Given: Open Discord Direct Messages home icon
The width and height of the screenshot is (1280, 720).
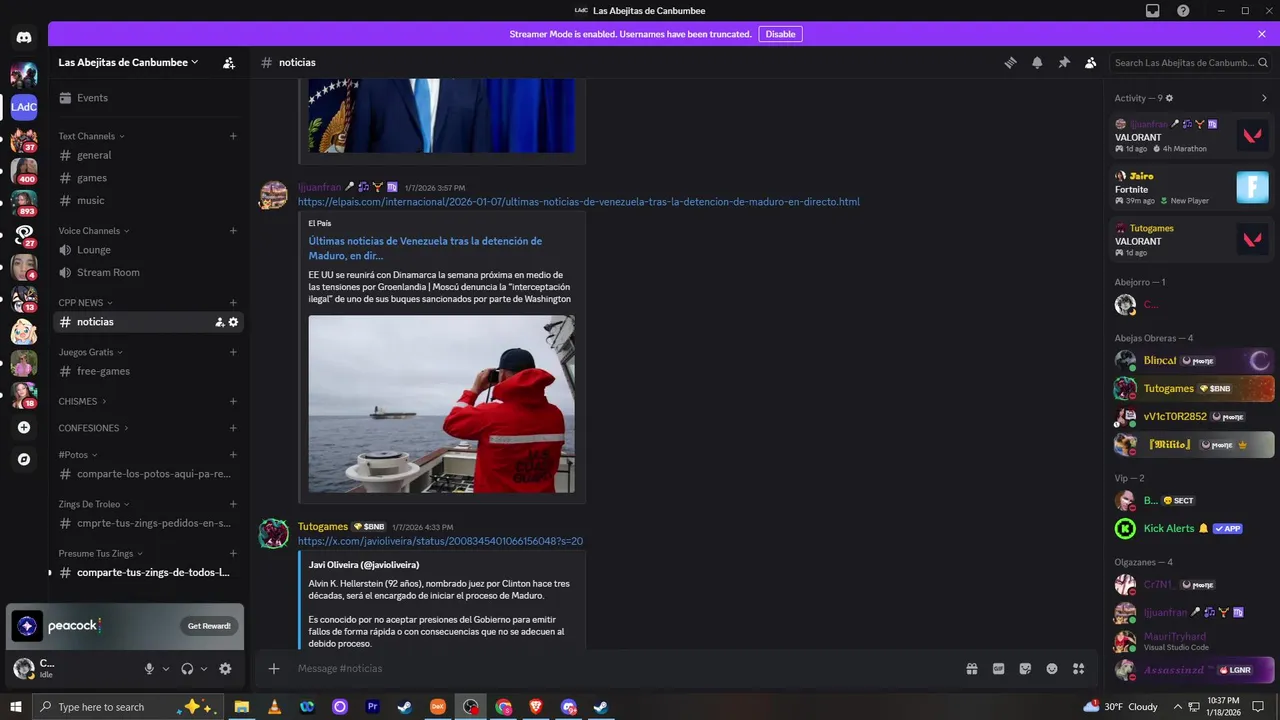Looking at the screenshot, I should [x=24, y=38].
